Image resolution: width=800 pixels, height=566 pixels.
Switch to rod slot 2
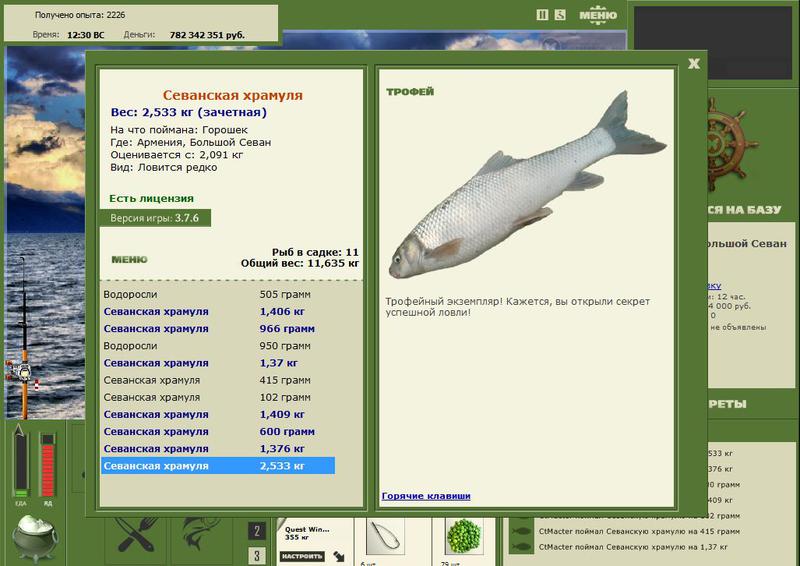(257, 531)
